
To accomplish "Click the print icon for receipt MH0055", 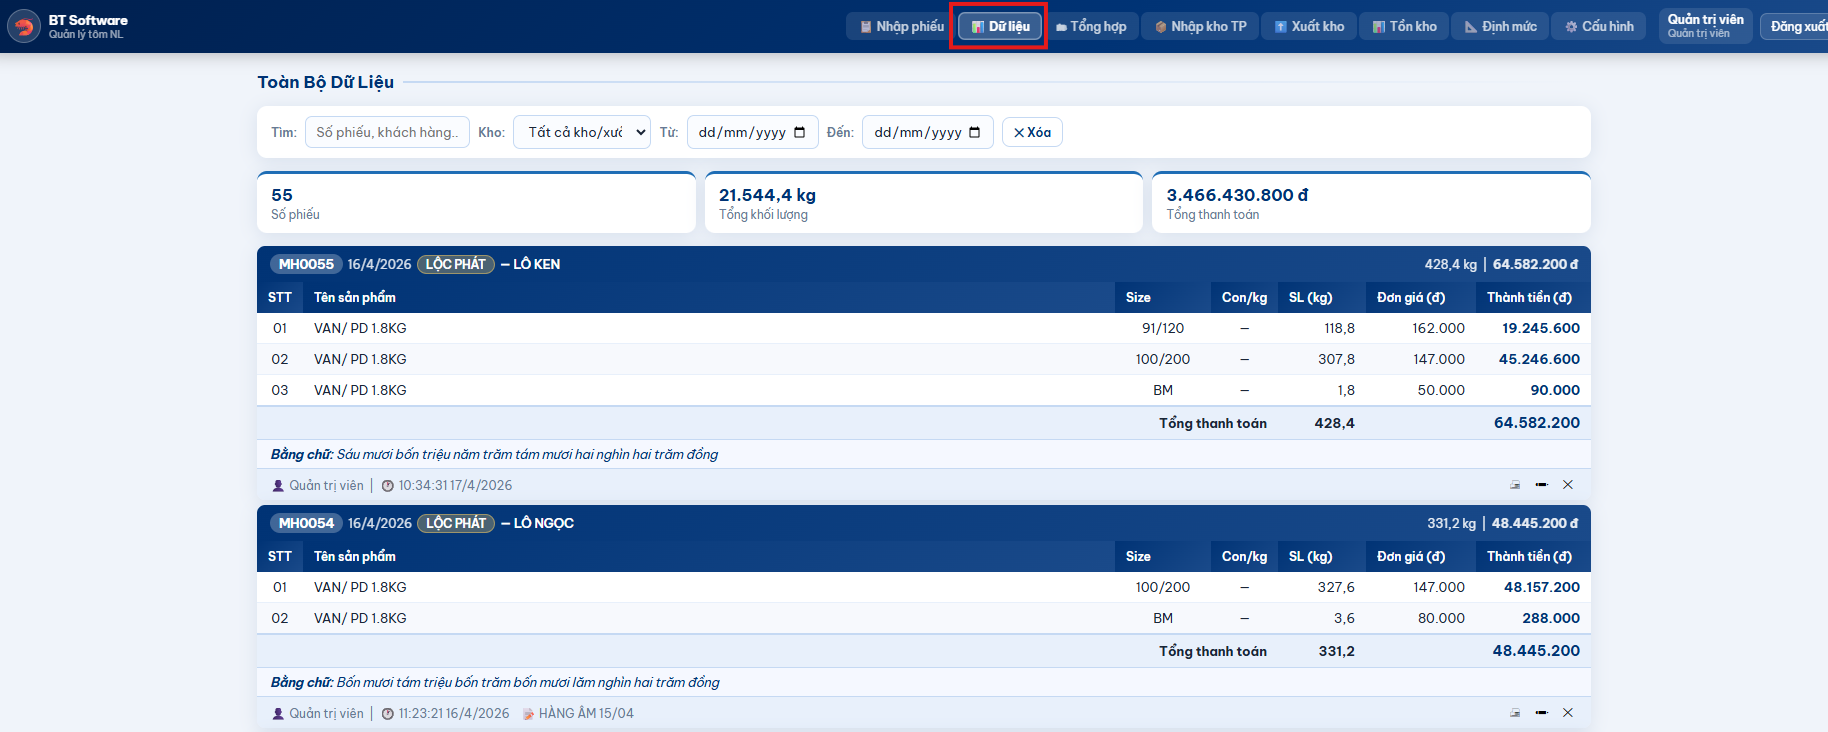I will coord(1515,485).
